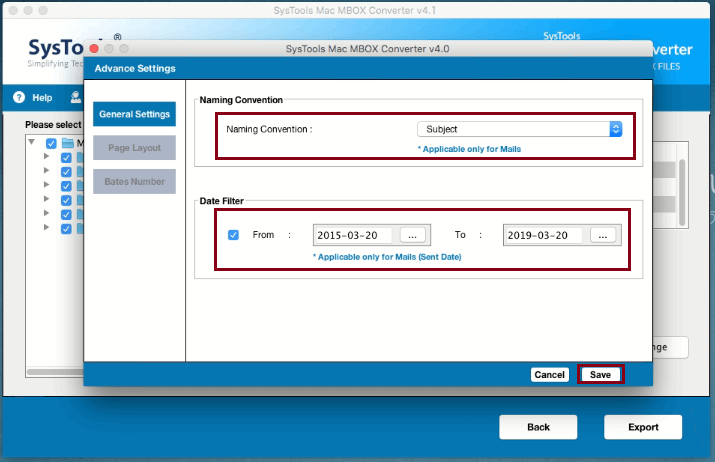Switch to the Bates Number tab
This screenshot has height=462, width=715.
pyautogui.click(x=134, y=182)
